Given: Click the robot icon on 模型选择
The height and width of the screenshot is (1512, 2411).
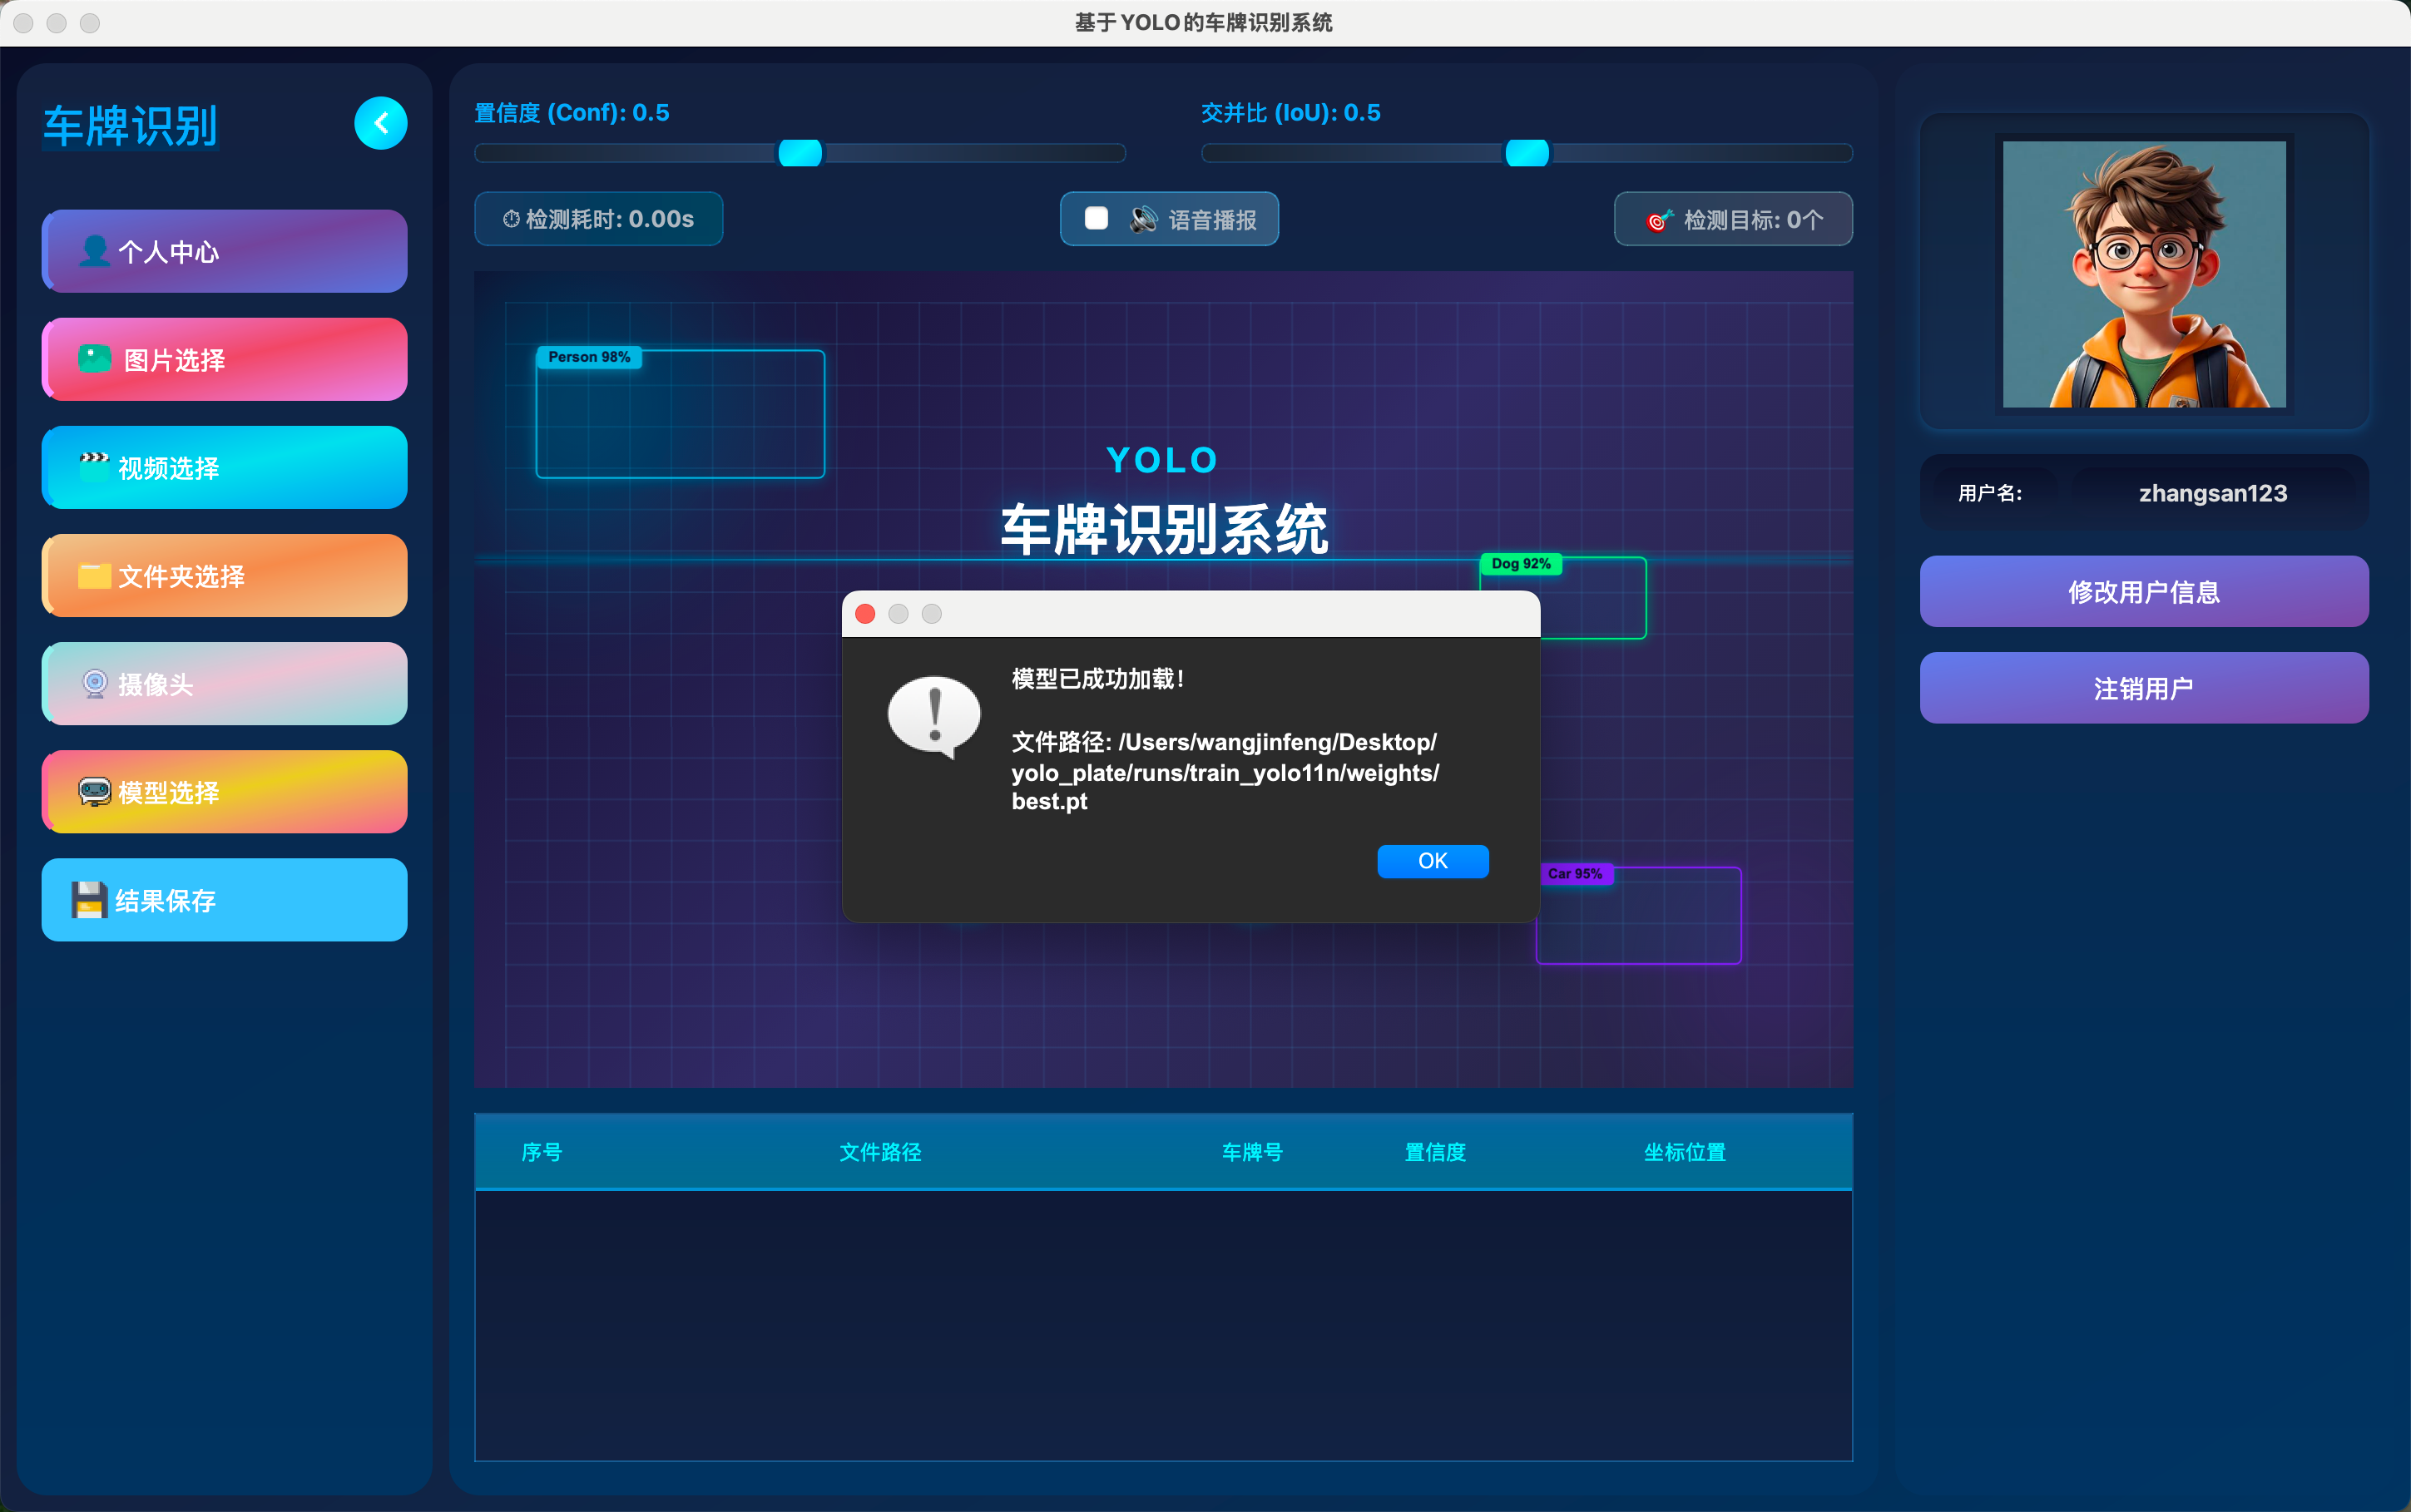Looking at the screenshot, I should tap(94, 792).
